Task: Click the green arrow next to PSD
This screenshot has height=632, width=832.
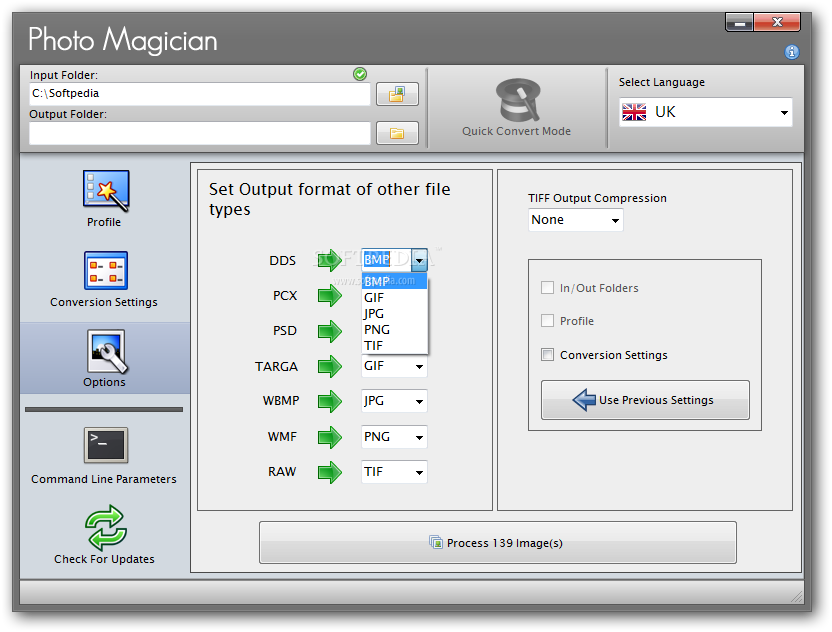Action: click(x=330, y=331)
